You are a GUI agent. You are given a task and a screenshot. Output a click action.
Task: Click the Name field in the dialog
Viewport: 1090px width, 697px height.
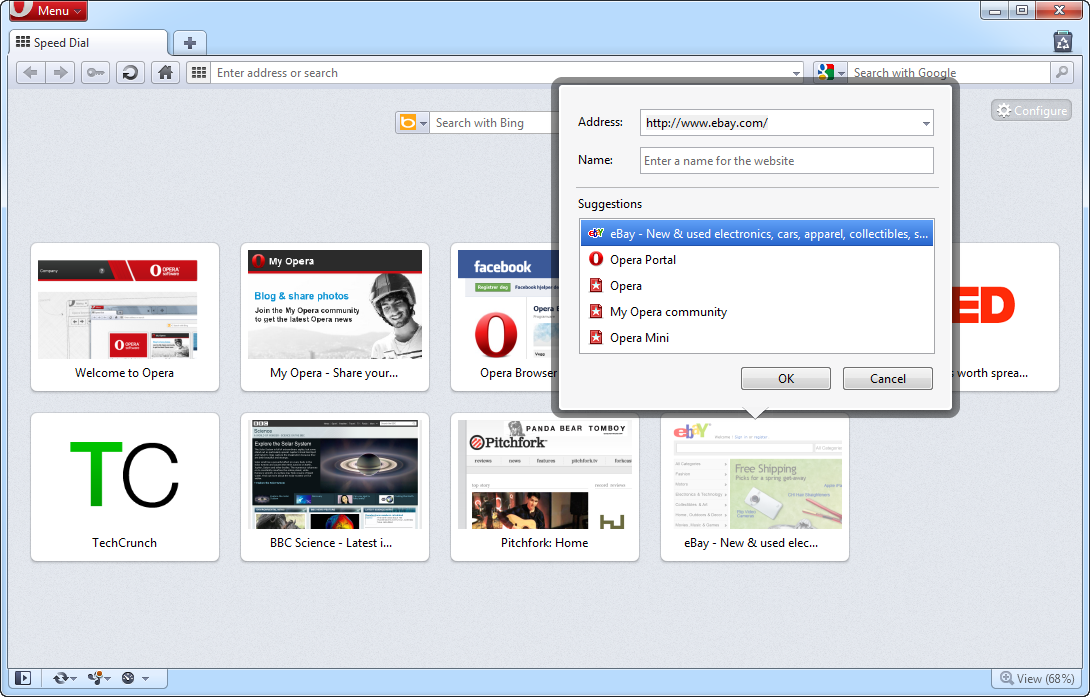[786, 161]
